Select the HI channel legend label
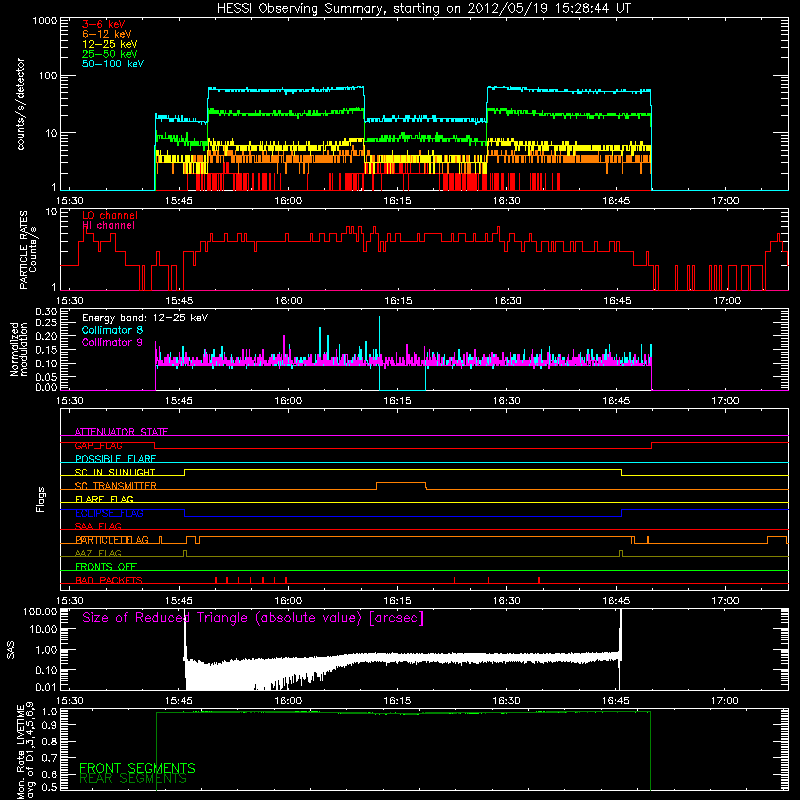The height and width of the screenshot is (800, 800). coord(108,226)
